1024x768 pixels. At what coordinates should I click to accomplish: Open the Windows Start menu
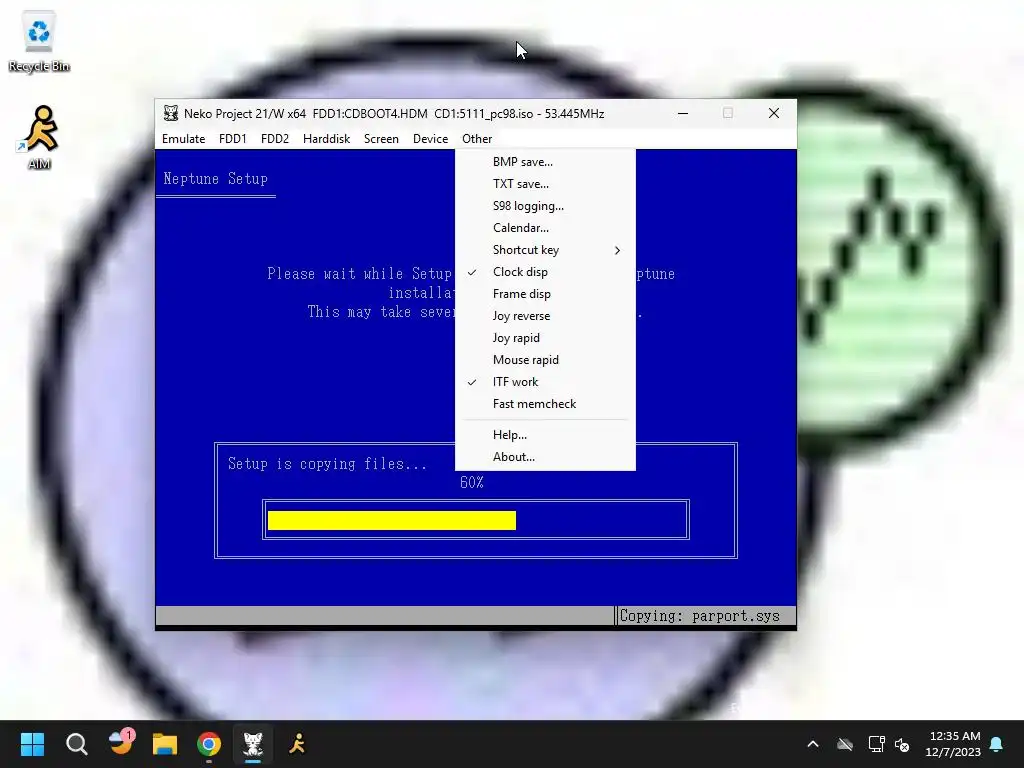[32, 744]
